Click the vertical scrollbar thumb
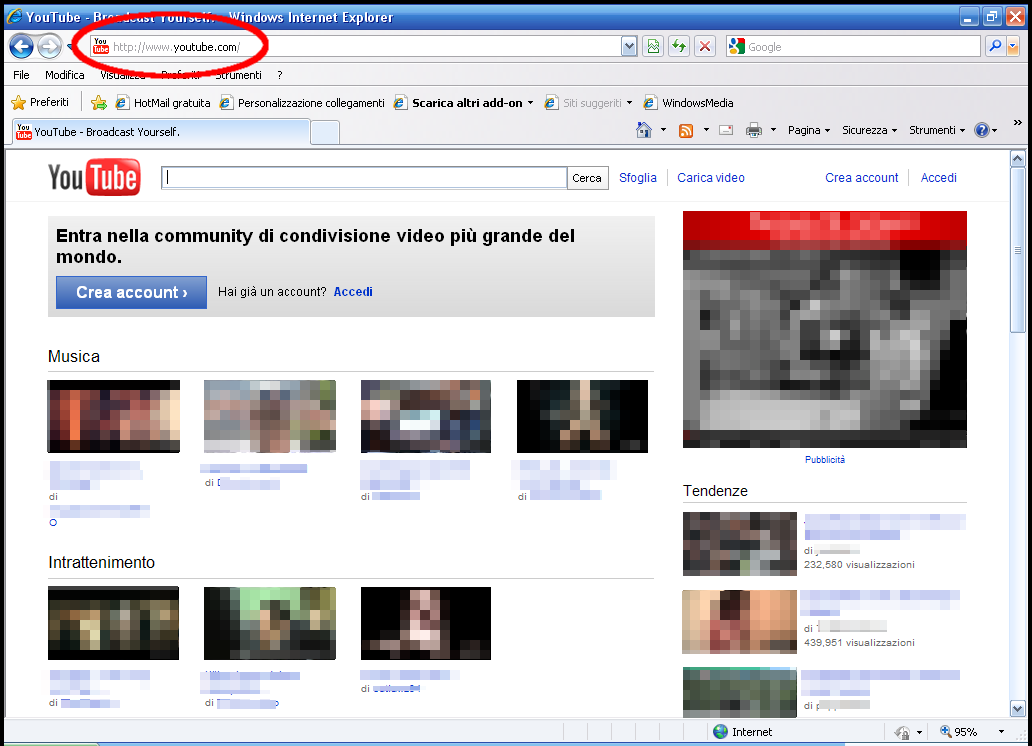Screen dimensions: 1032x746 tap(1018, 250)
